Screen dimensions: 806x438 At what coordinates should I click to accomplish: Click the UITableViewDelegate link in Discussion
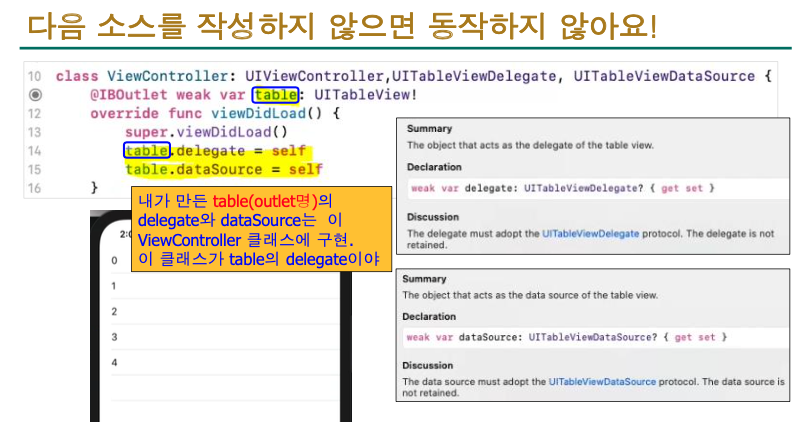tap(590, 233)
